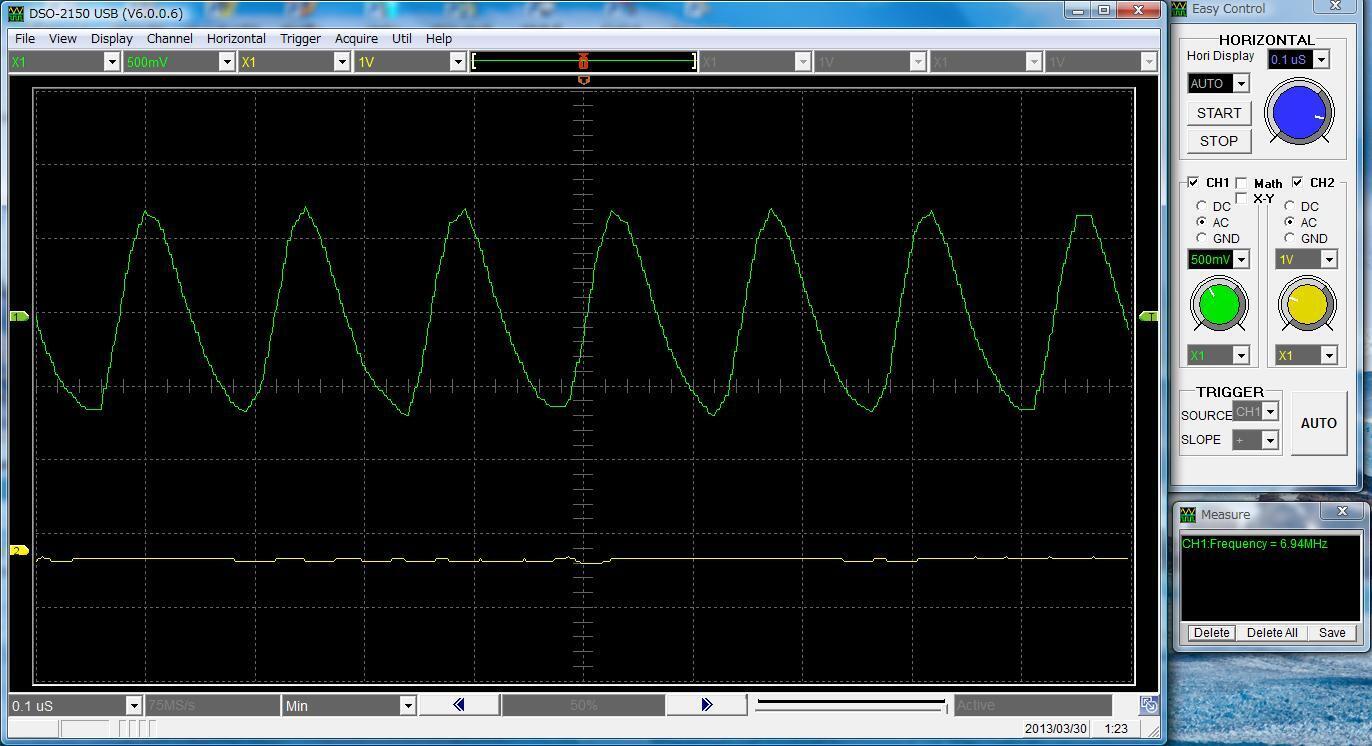1372x746 pixels.
Task: Turn the green CH1 gain knob
Action: click(x=1218, y=304)
